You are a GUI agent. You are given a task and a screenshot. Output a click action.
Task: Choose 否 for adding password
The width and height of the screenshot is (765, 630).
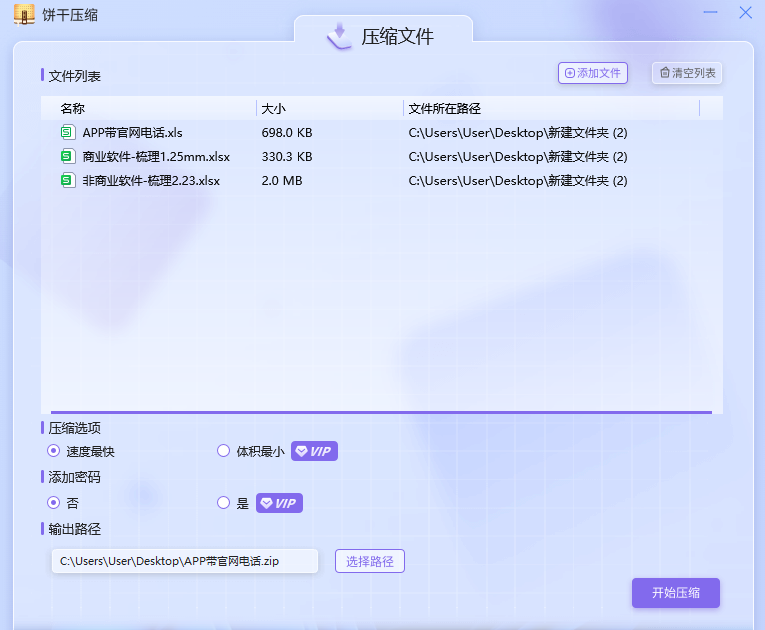point(54,503)
